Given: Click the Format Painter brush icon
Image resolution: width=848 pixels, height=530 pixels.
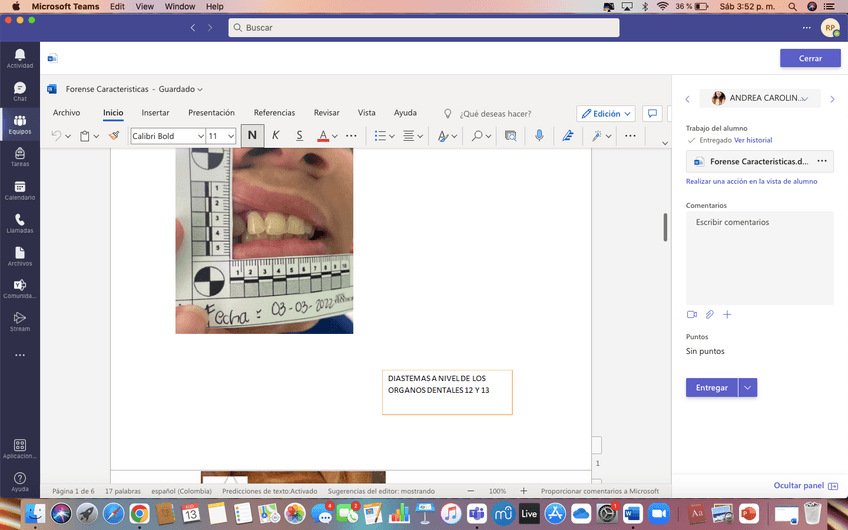Looking at the screenshot, I should tap(113, 136).
